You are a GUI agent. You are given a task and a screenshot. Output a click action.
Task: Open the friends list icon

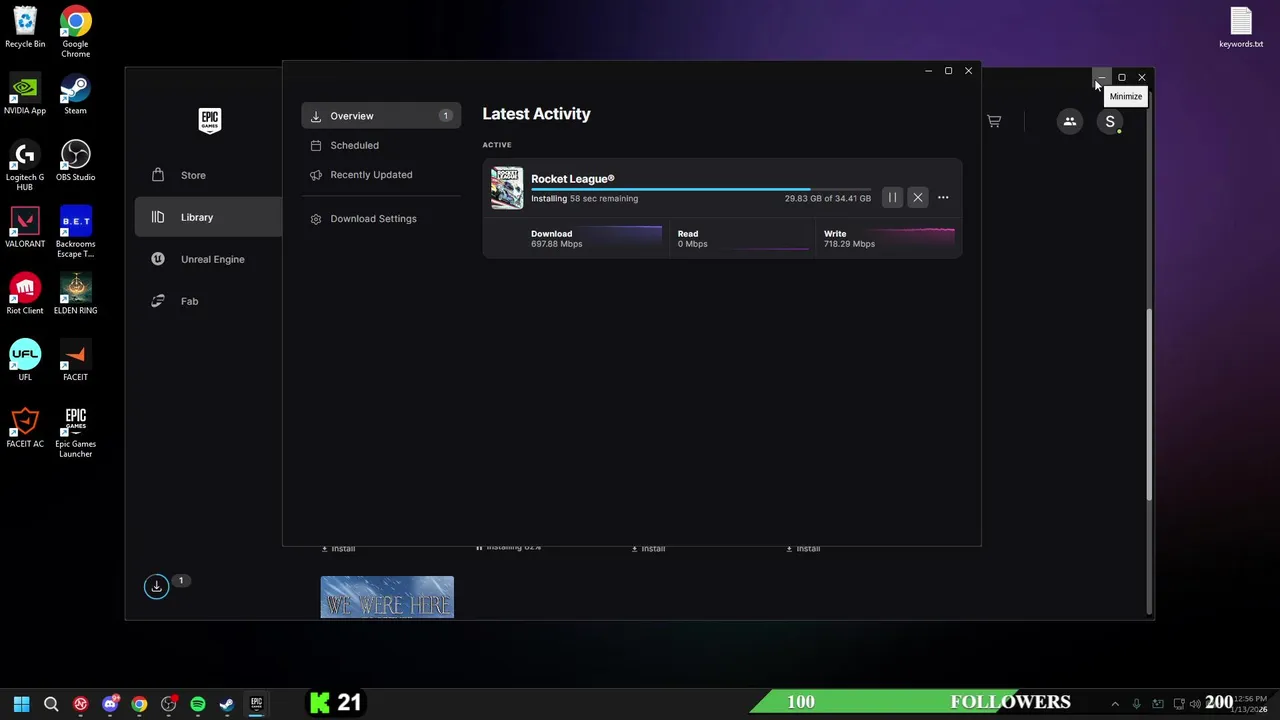1070,121
